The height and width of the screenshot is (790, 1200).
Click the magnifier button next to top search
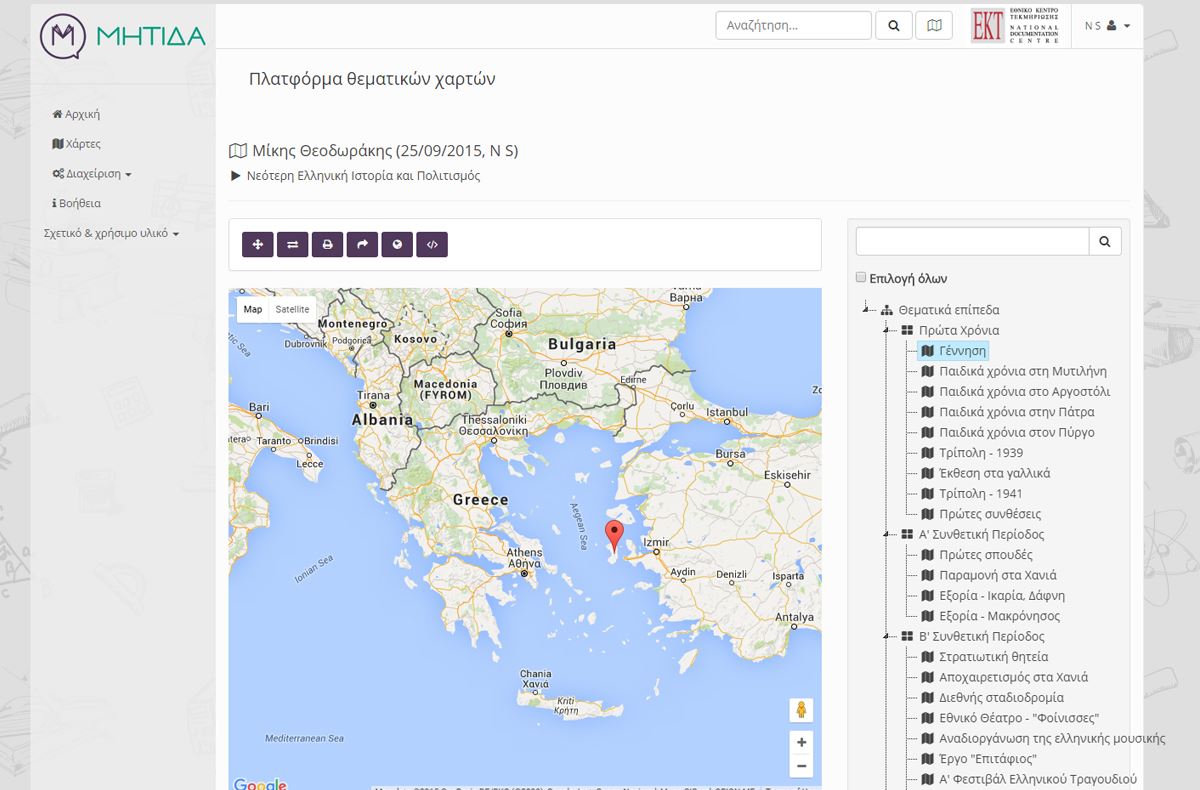click(x=893, y=26)
